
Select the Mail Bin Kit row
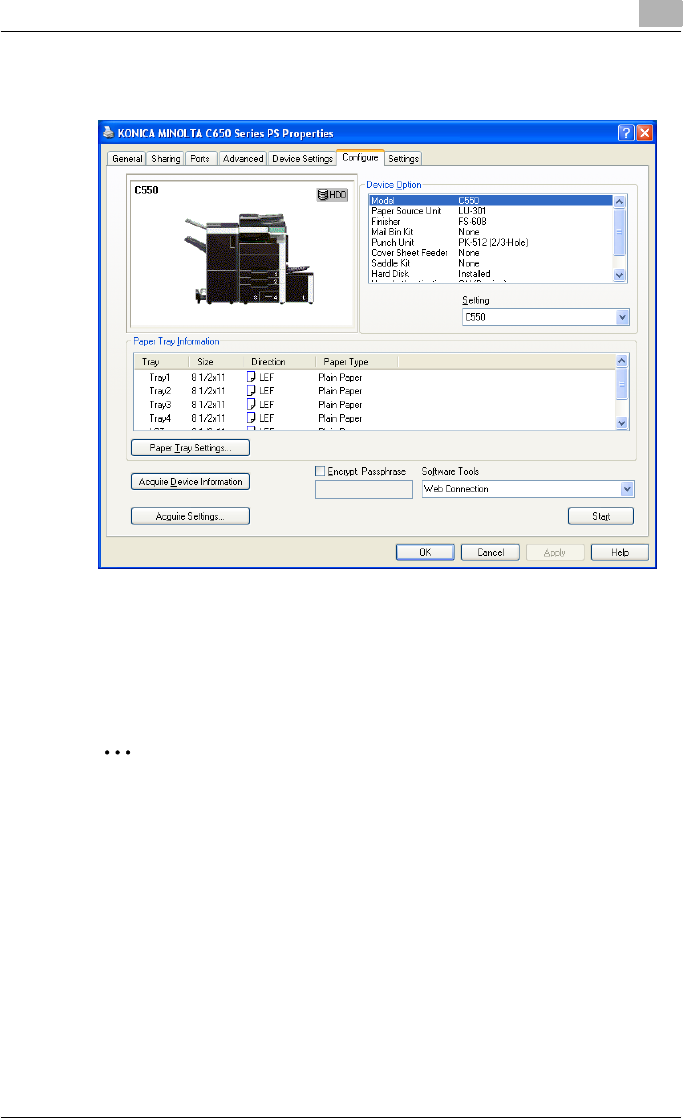point(491,232)
